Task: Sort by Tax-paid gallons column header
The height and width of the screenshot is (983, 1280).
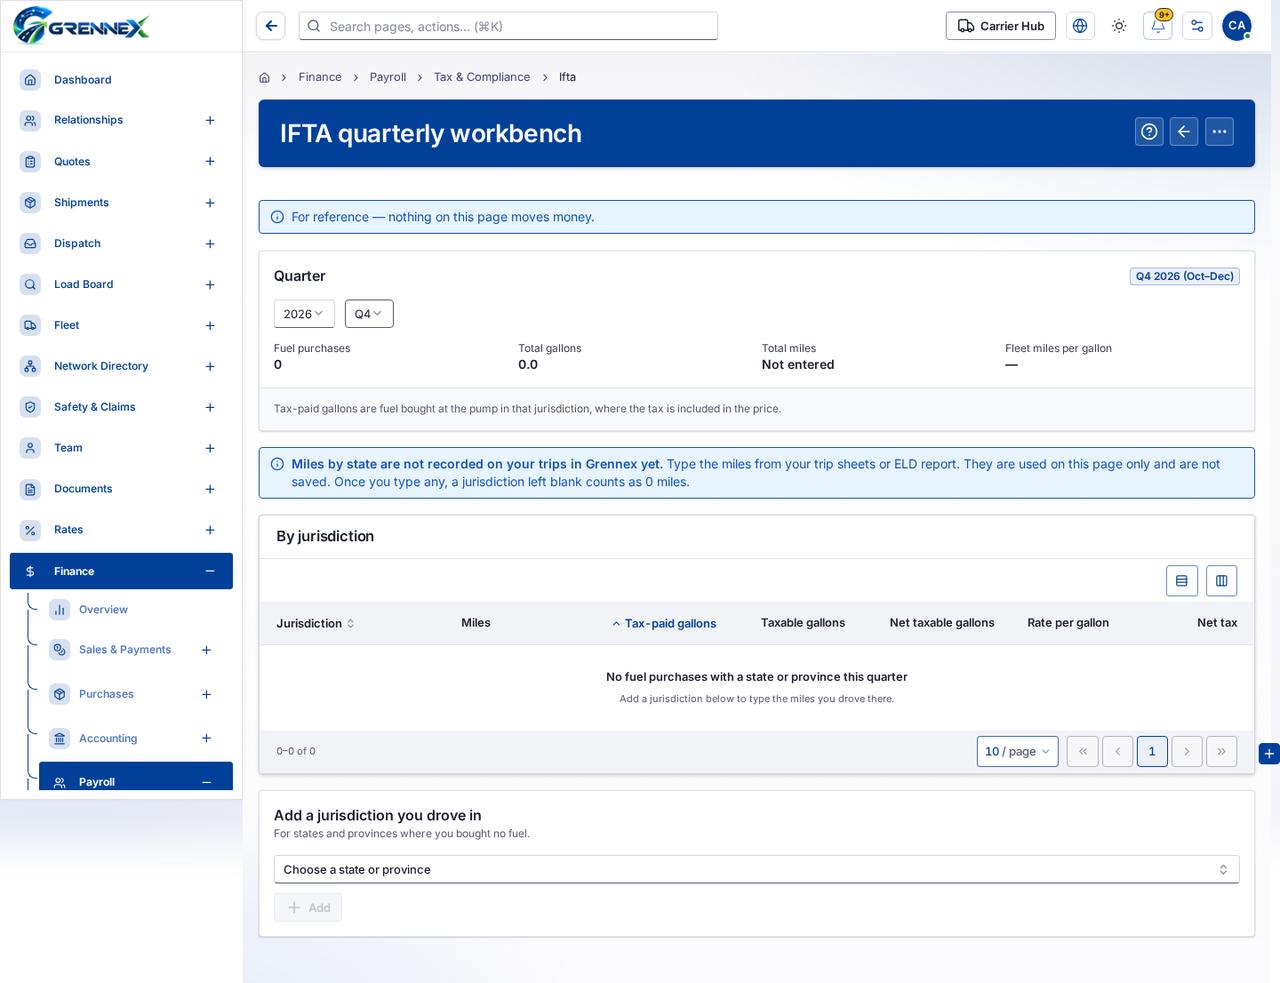Action: click(664, 624)
